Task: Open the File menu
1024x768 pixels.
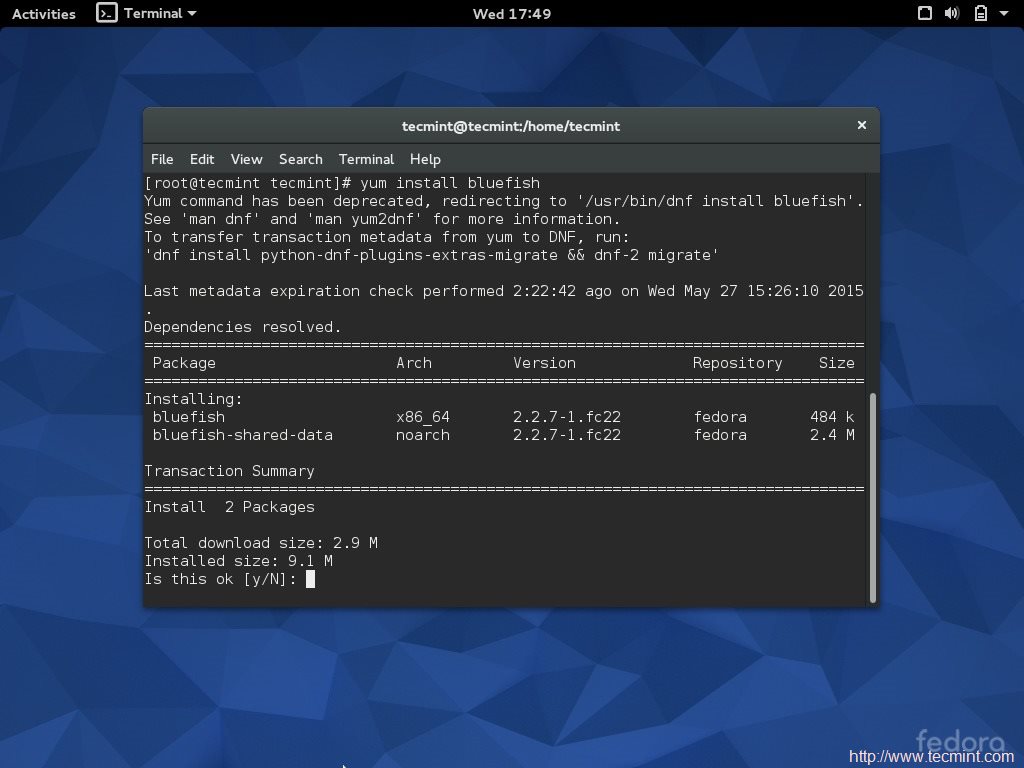Action: (162, 159)
